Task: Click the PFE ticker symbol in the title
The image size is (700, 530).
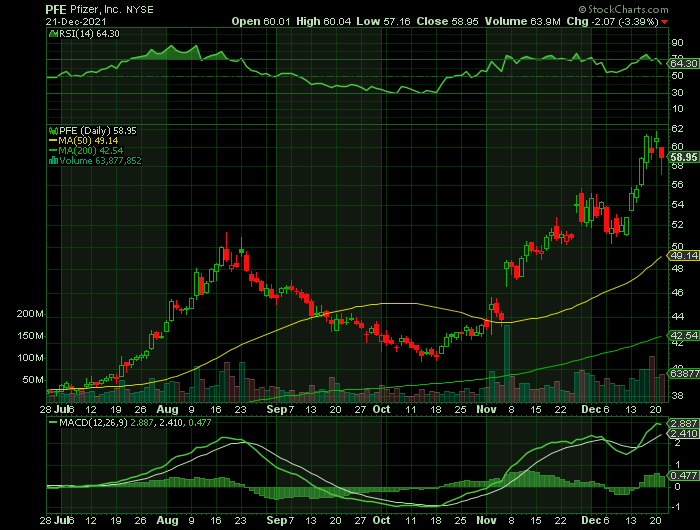Action: click(56, 9)
